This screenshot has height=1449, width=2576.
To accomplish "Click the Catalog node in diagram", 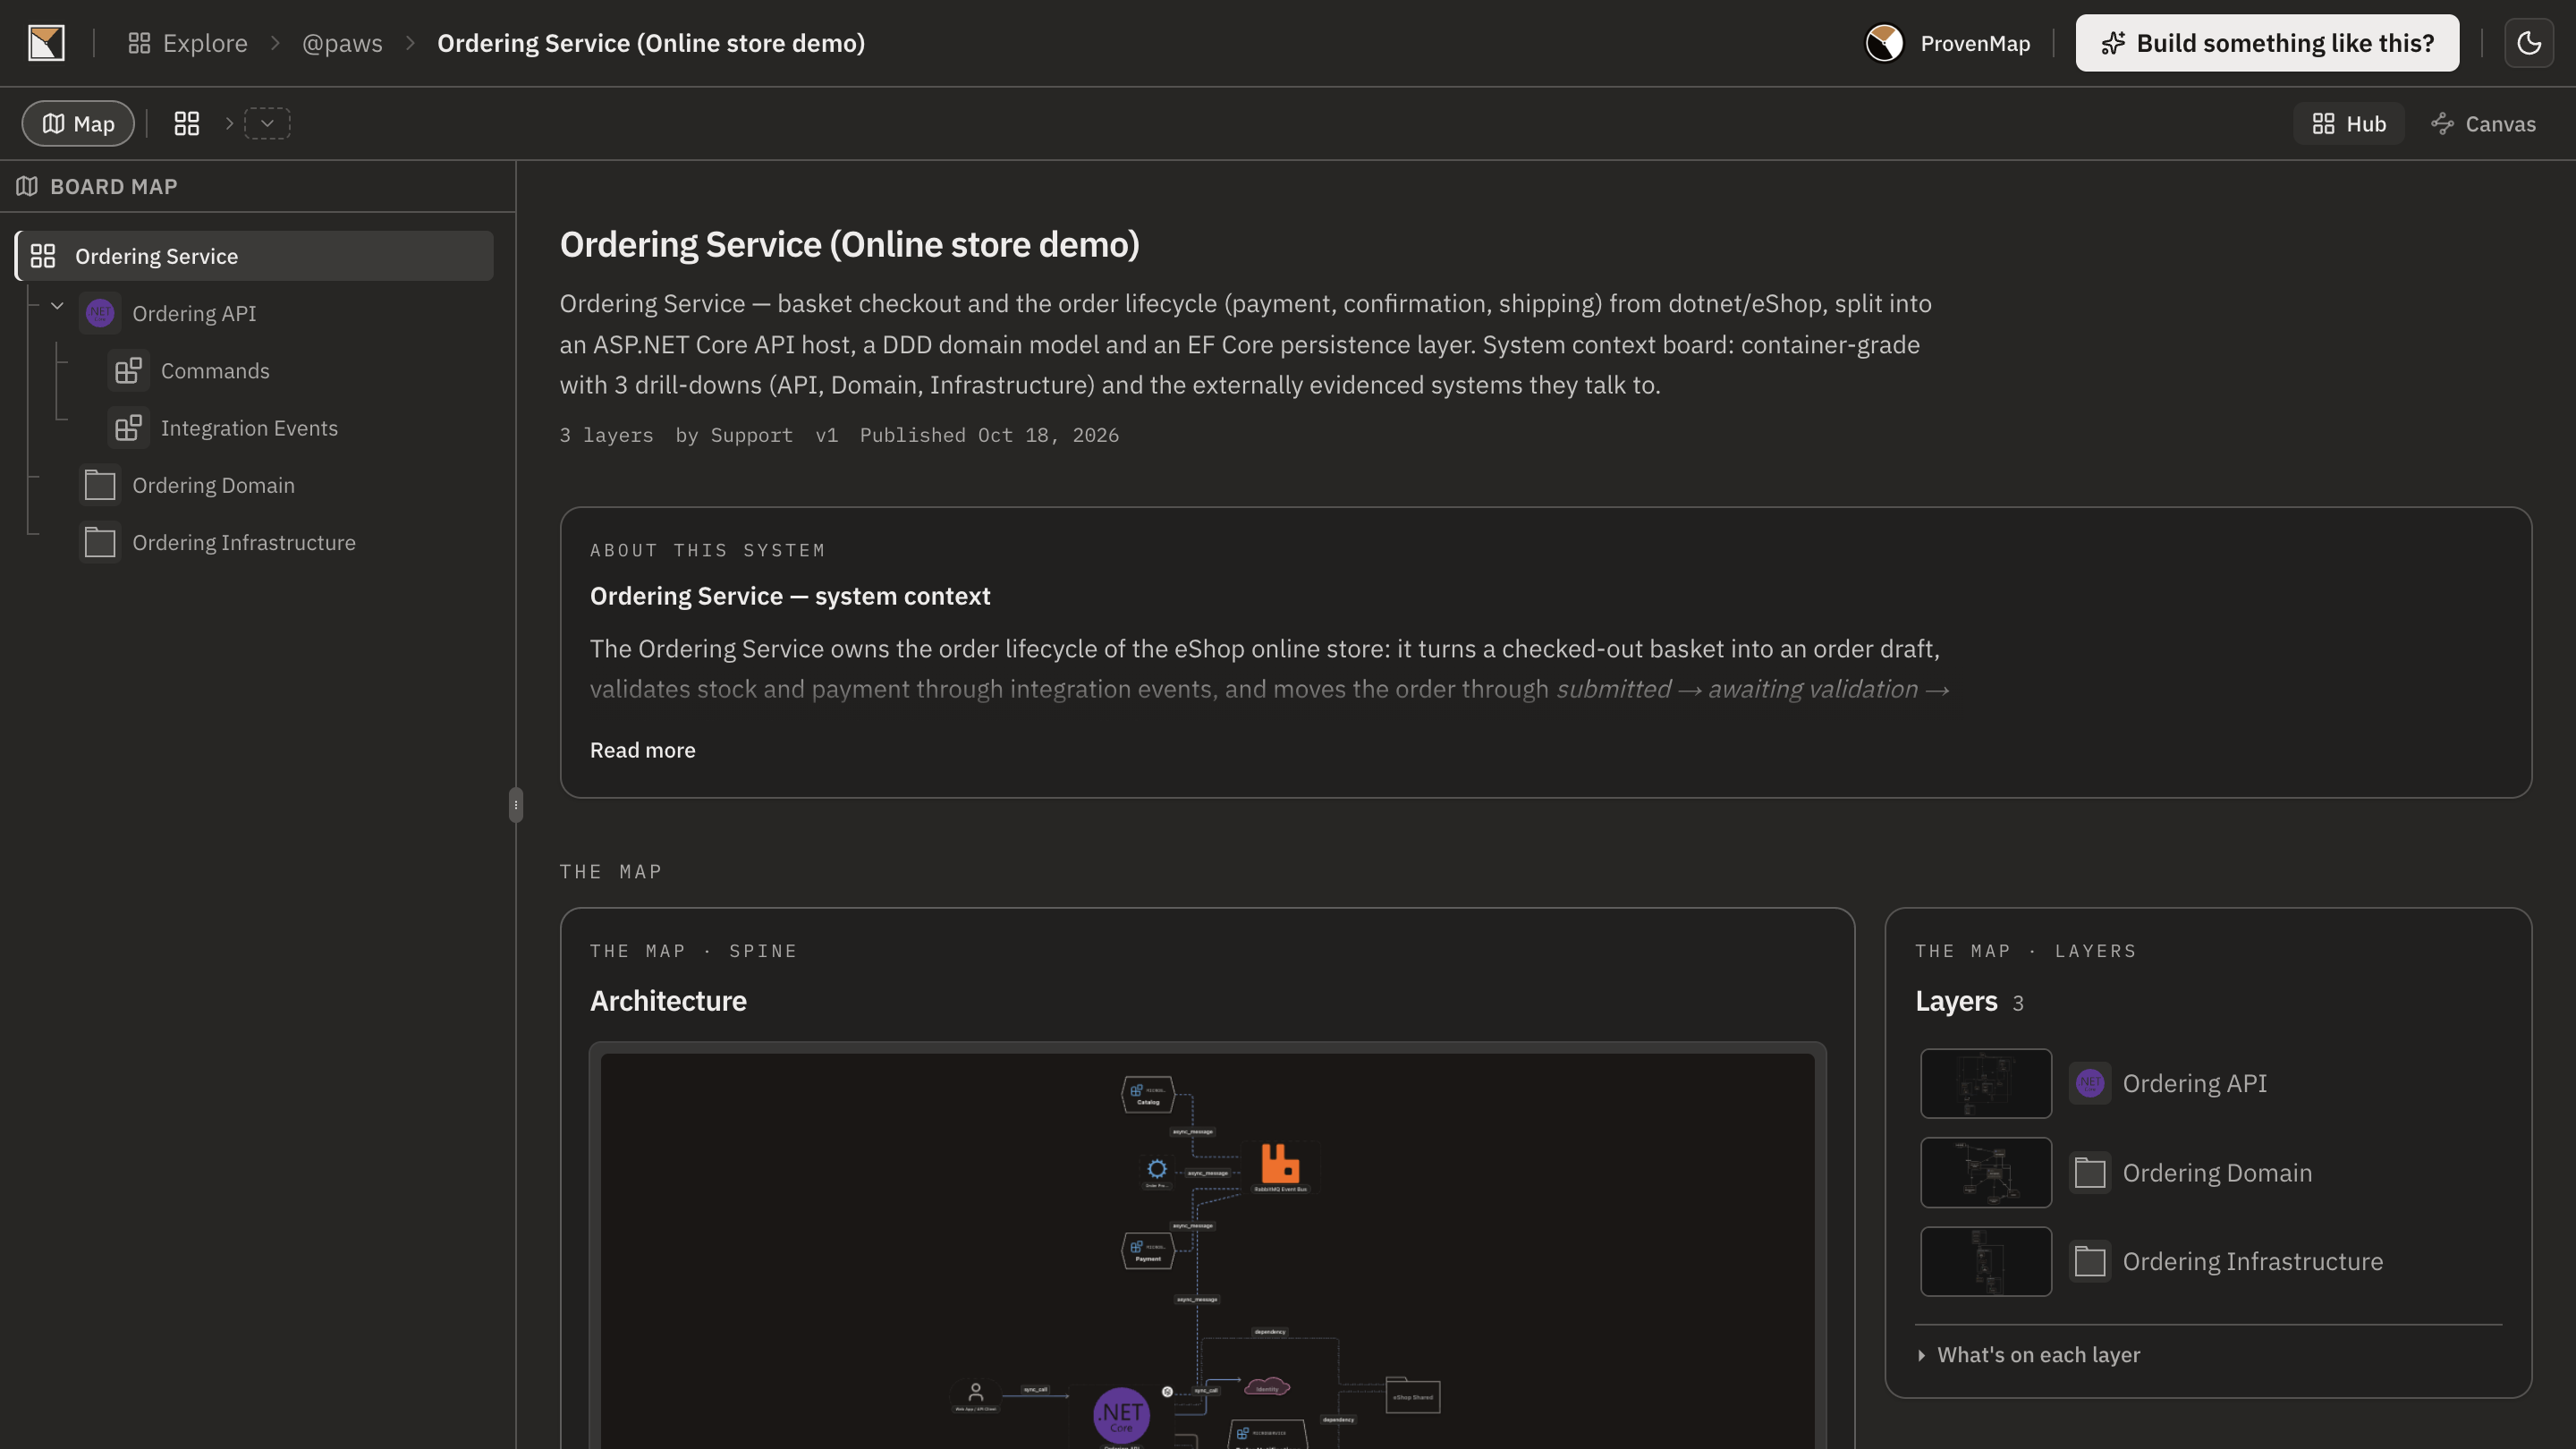I will (x=1148, y=1095).
